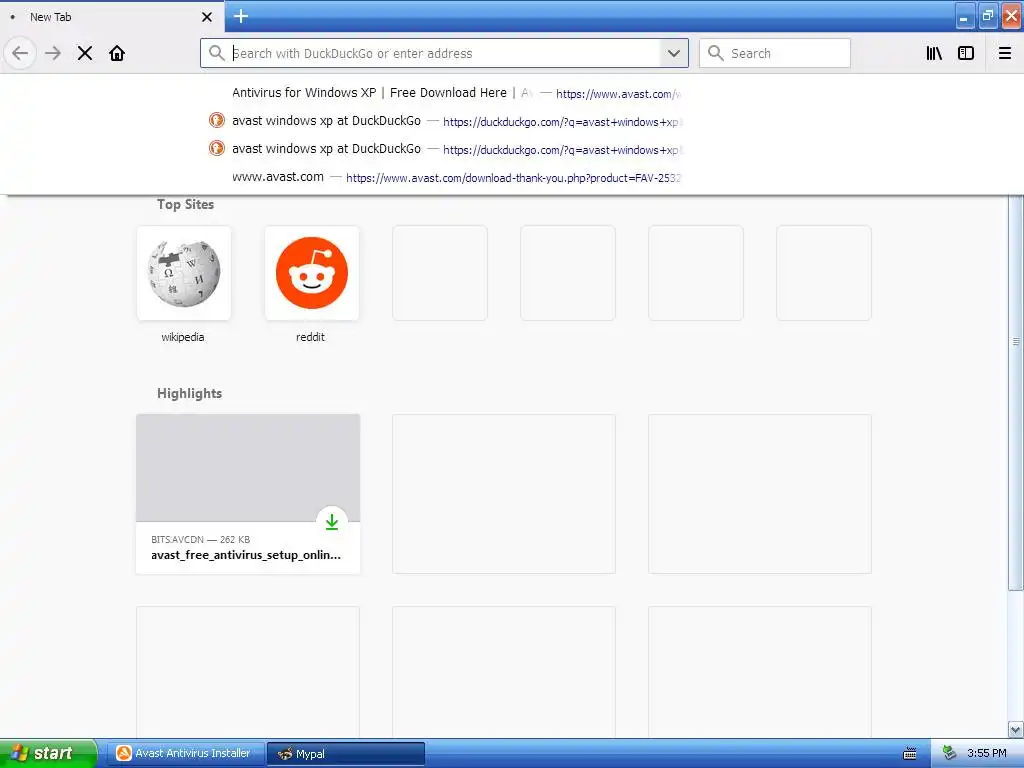1024x768 pixels.
Task: Click the address bar magnifier icon
Action: 217,53
